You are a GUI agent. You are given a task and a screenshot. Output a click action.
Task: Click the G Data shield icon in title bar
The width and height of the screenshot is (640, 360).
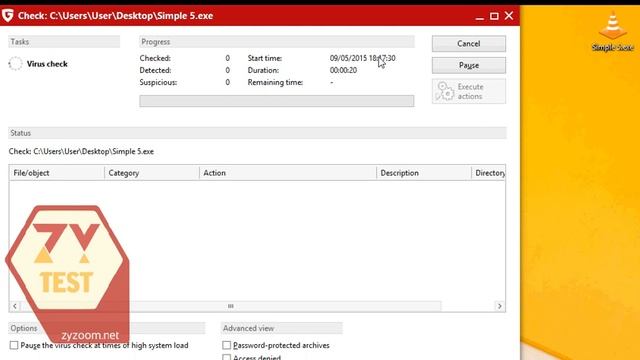tap(8, 15)
